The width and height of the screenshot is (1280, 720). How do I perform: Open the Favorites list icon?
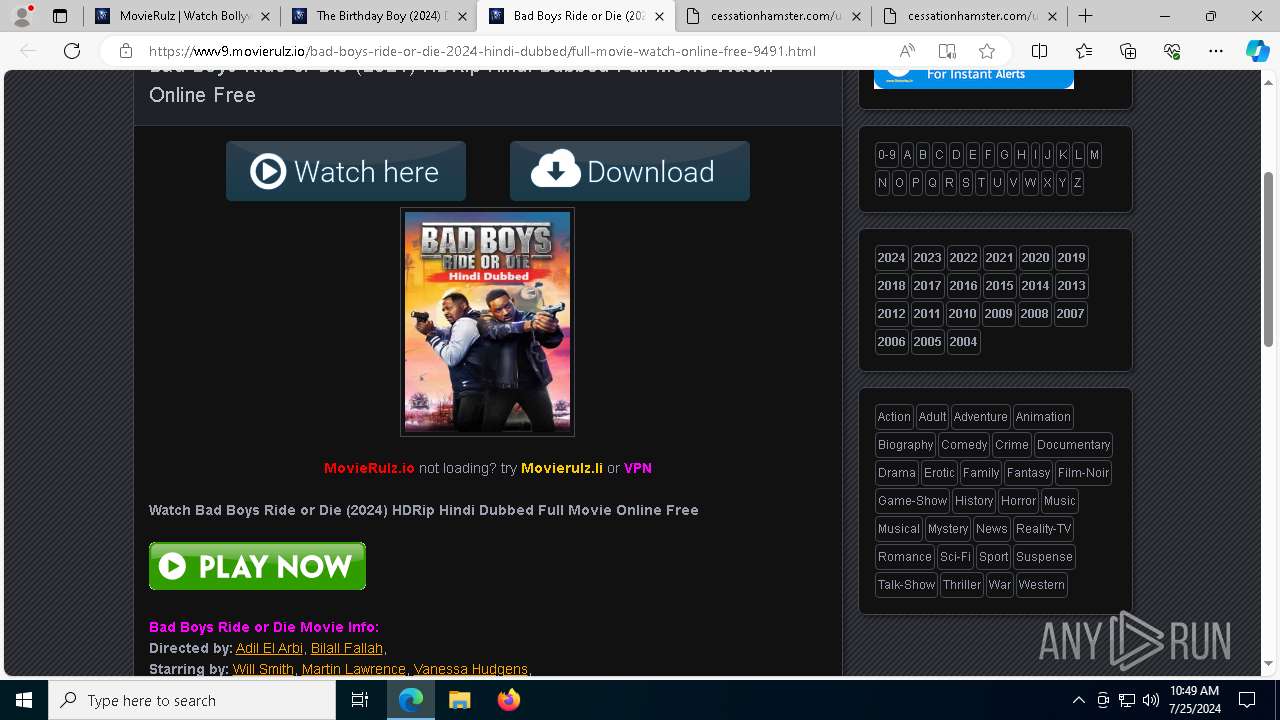tap(1084, 51)
